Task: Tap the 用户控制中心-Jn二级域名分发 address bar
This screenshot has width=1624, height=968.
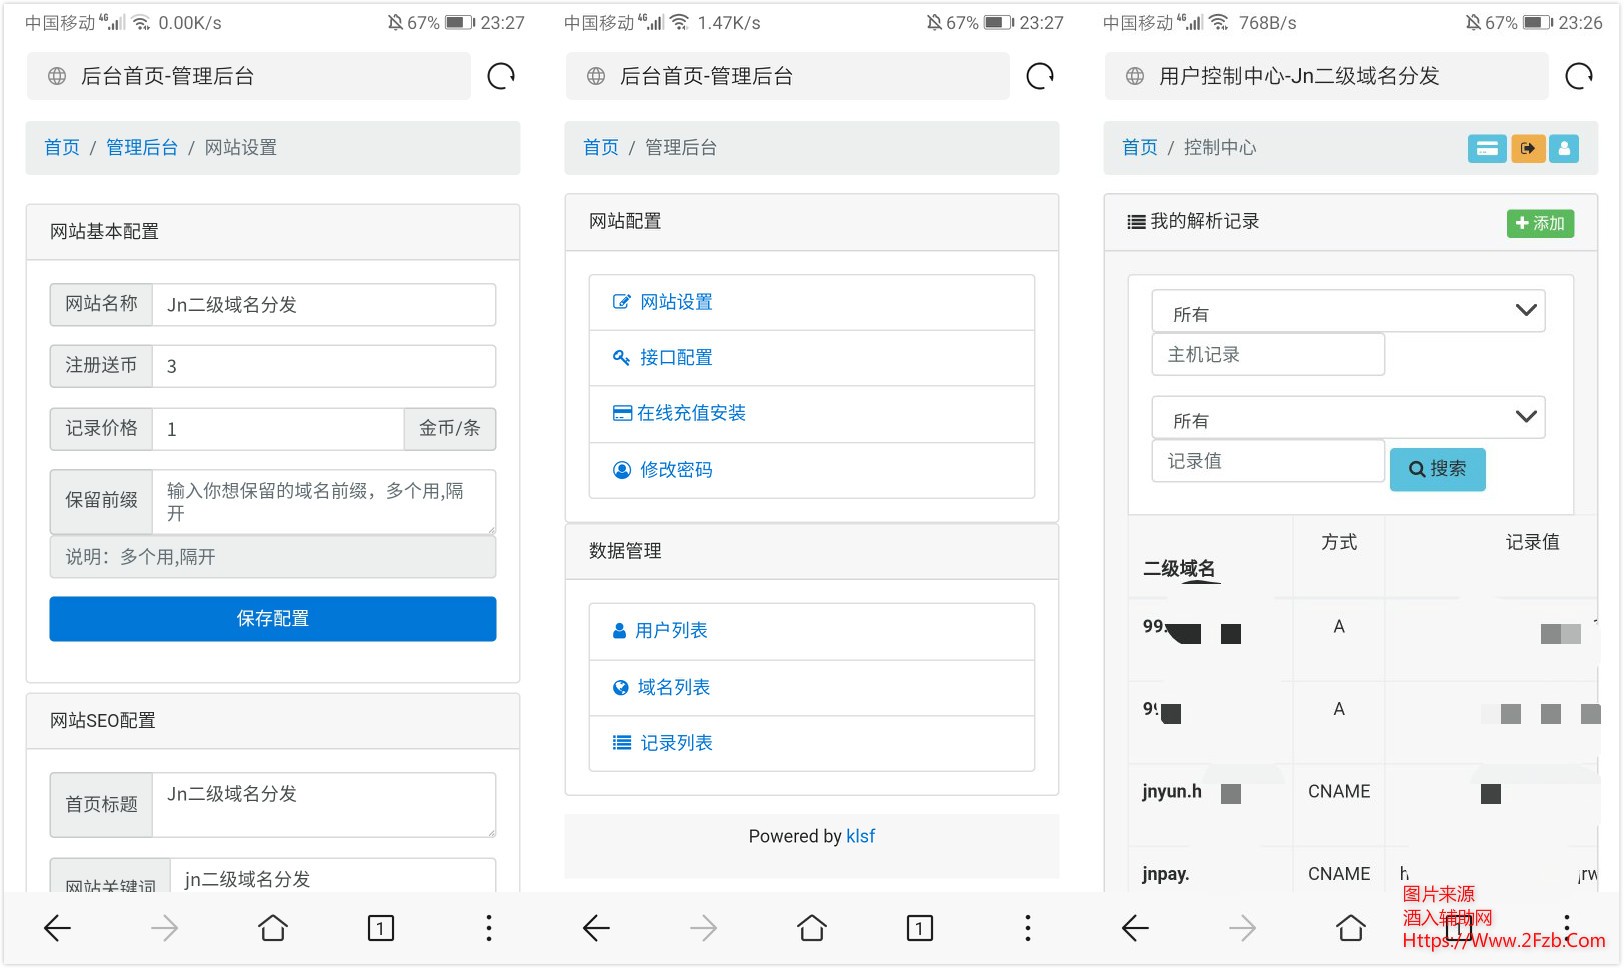Action: click(x=1326, y=76)
